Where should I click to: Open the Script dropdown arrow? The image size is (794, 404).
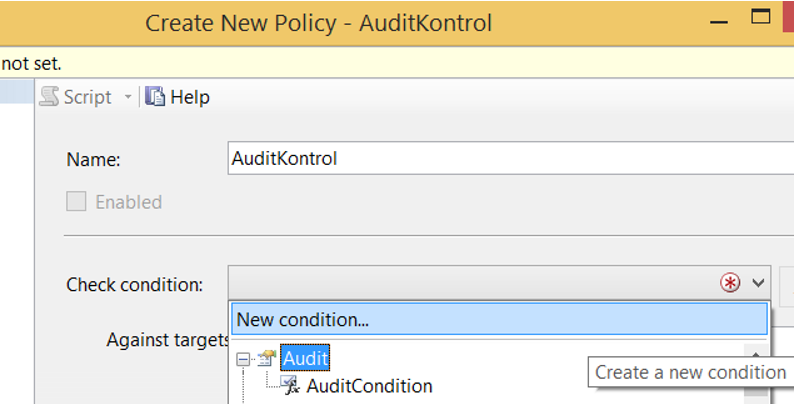pos(128,97)
